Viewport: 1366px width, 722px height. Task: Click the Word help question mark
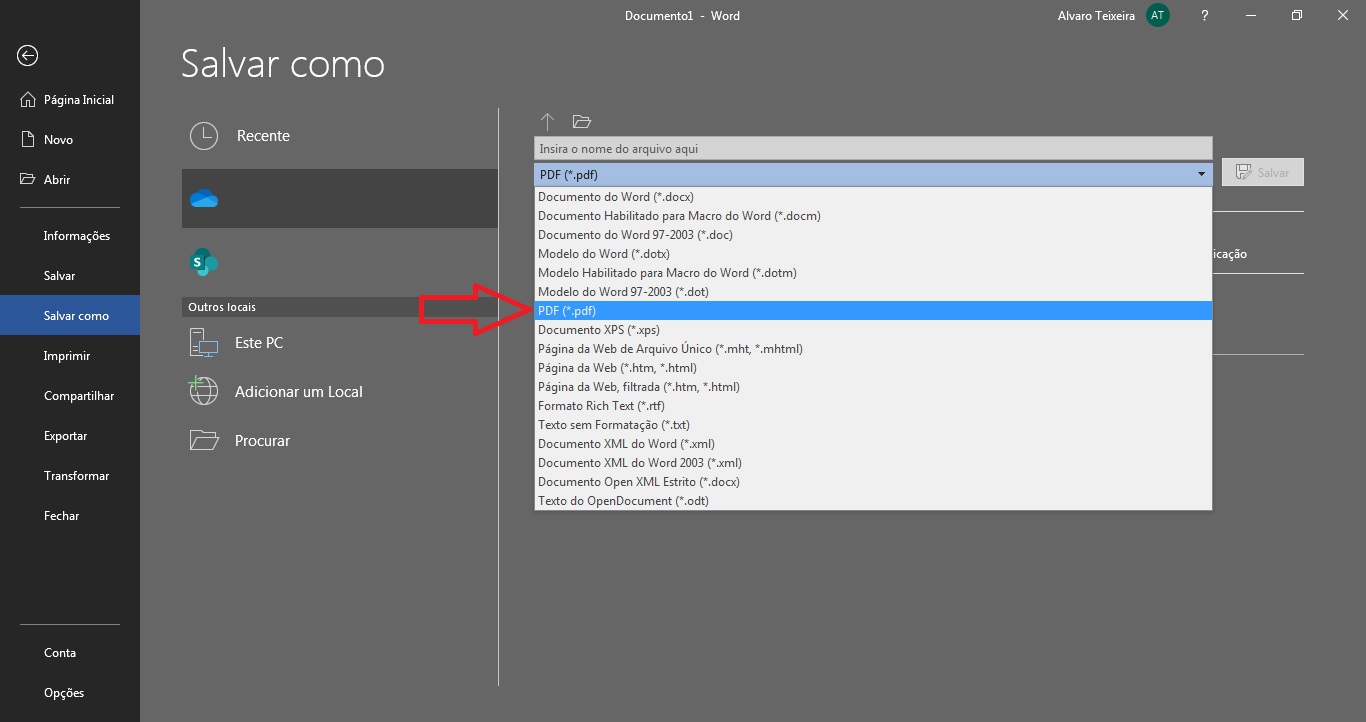coord(1204,15)
